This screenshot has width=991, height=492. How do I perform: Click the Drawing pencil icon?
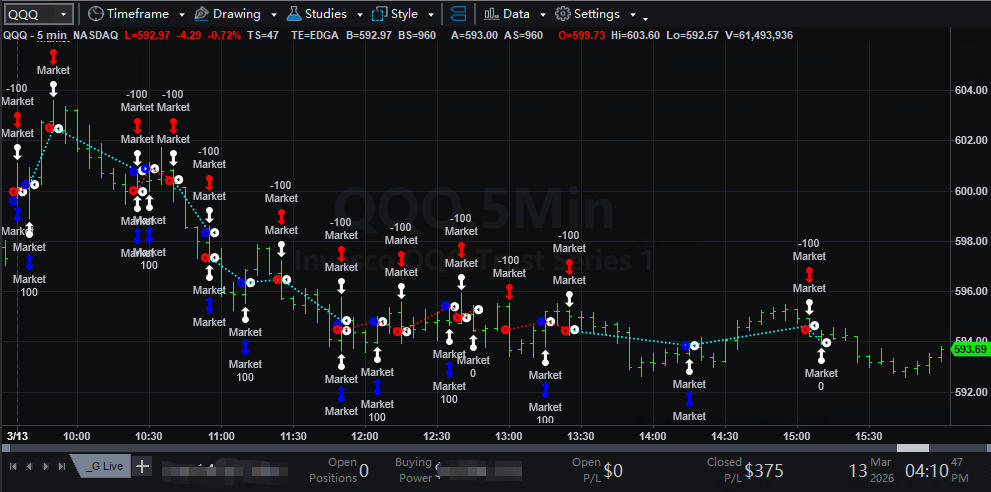(x=201, y=14)
